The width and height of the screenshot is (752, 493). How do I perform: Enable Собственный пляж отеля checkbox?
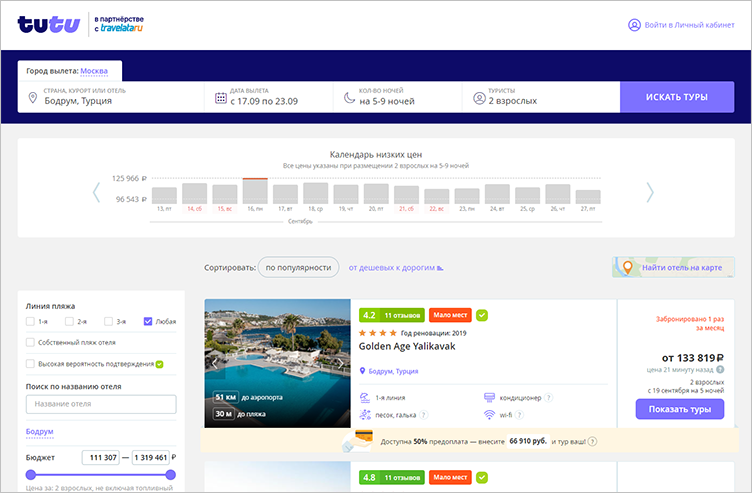click(30, 342)
